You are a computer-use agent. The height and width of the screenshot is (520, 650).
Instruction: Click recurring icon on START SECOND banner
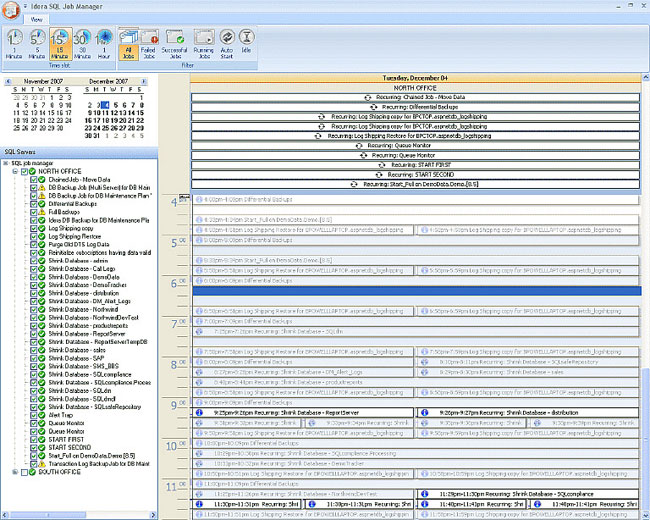pyautogui.click(x=379, y=175)
